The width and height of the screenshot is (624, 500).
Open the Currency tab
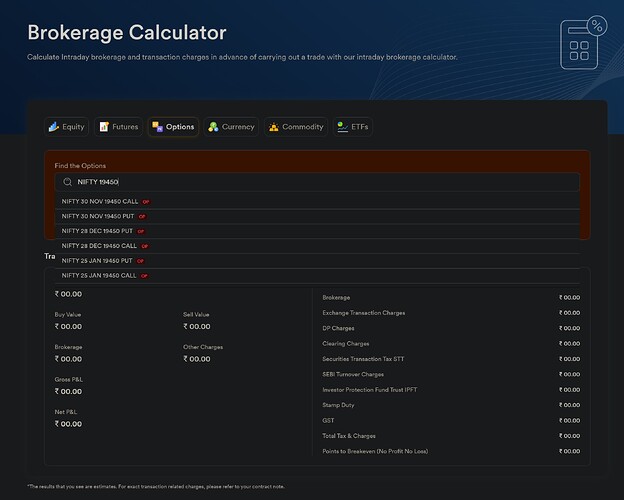(231, 127)
